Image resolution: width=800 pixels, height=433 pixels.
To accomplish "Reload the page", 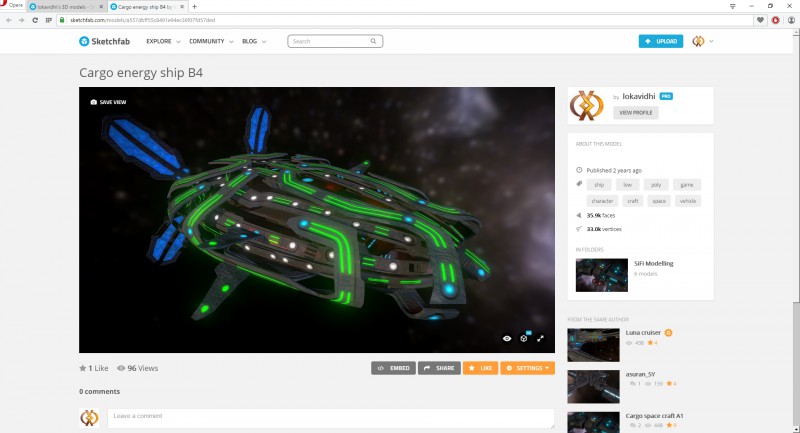I will coord(35,20).
